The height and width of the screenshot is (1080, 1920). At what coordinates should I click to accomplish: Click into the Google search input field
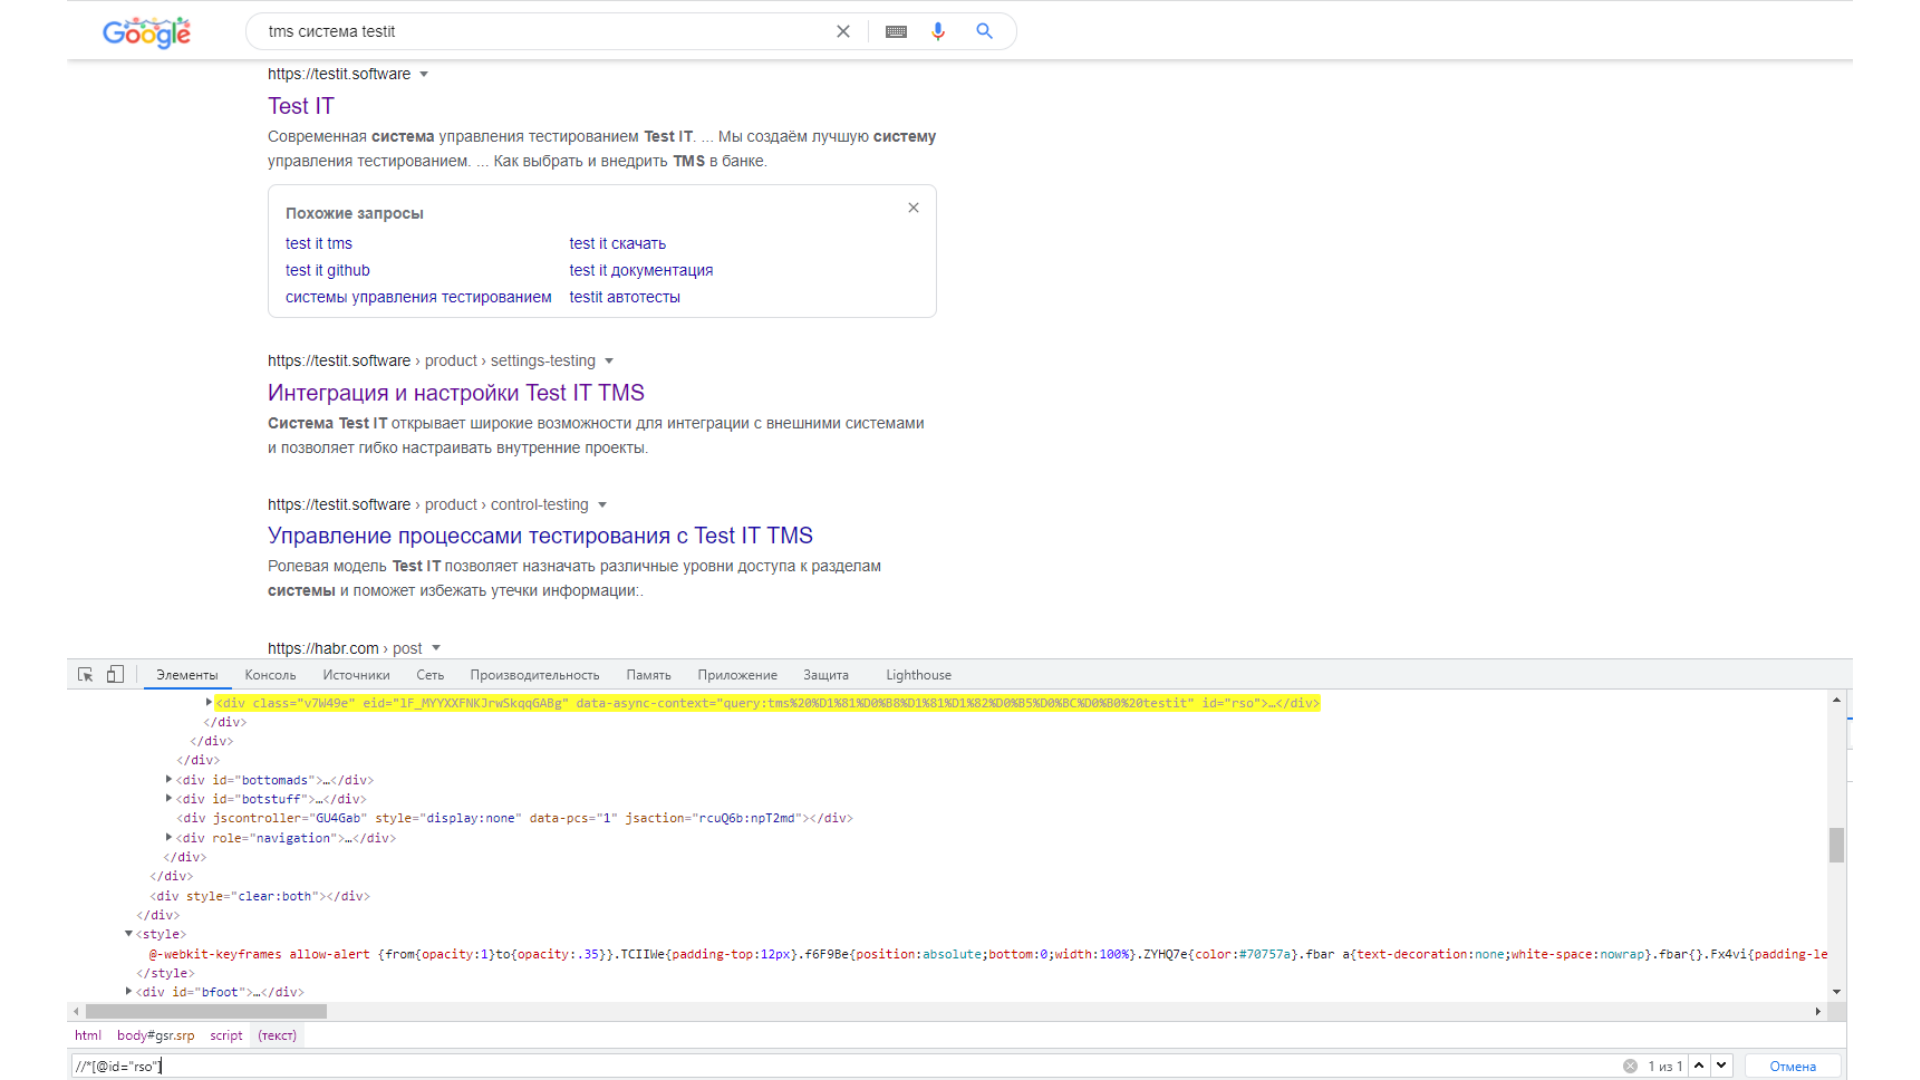point(545,32)
